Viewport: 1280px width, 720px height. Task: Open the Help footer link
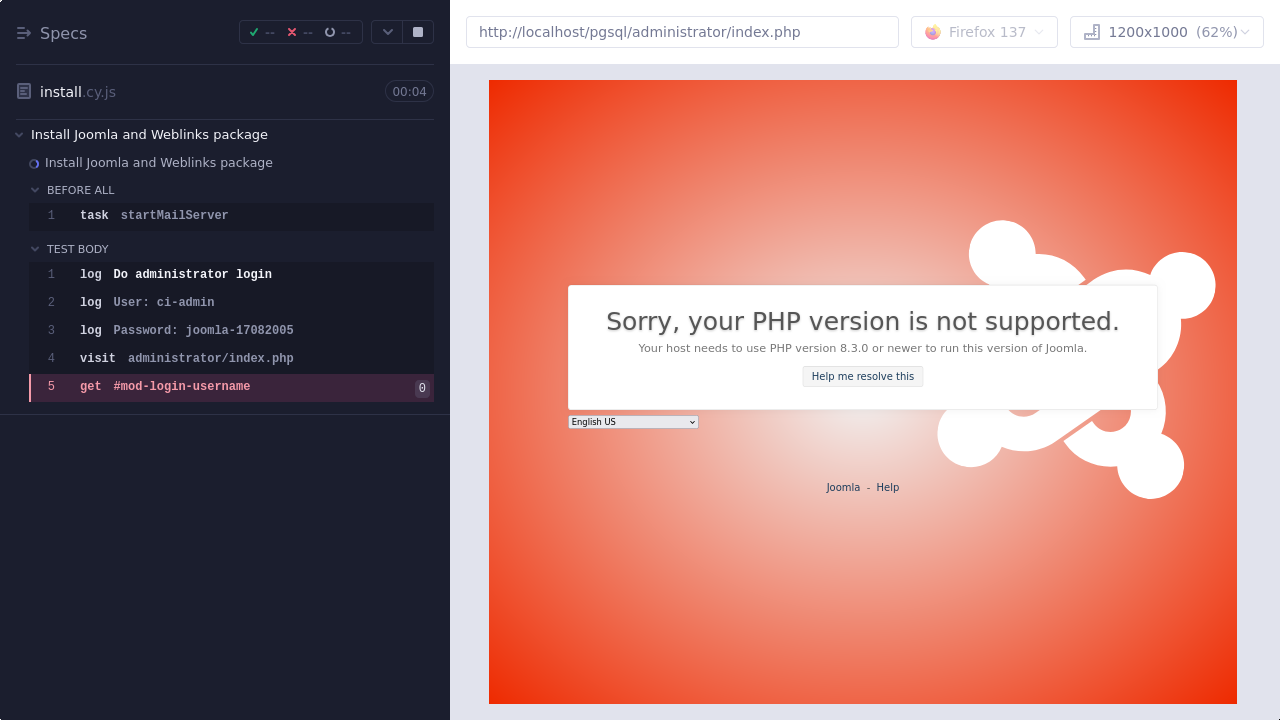887,488
